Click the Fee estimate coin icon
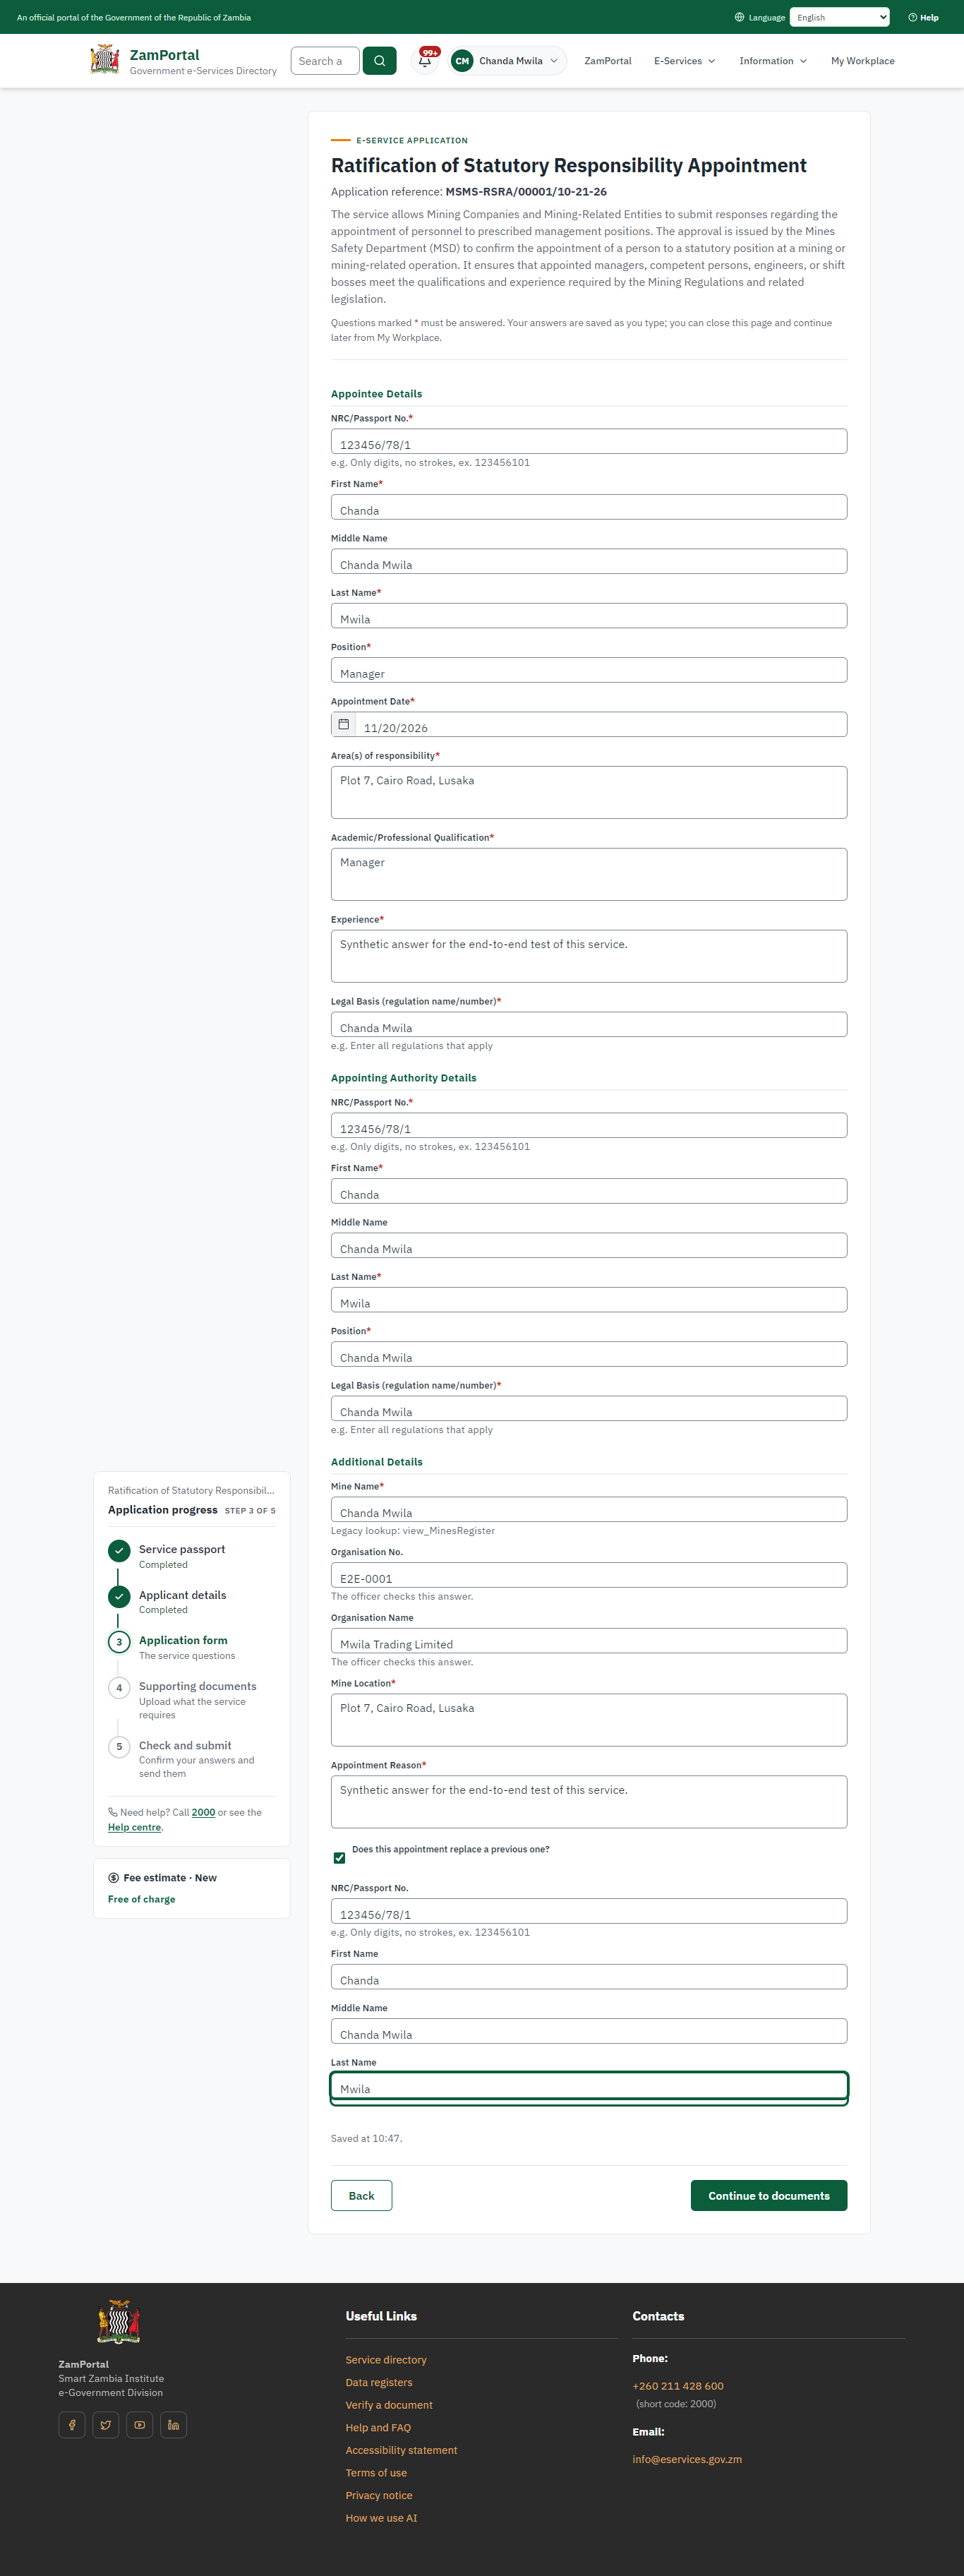Viewport: 964px width, 2576px height. click(113, 1877)
